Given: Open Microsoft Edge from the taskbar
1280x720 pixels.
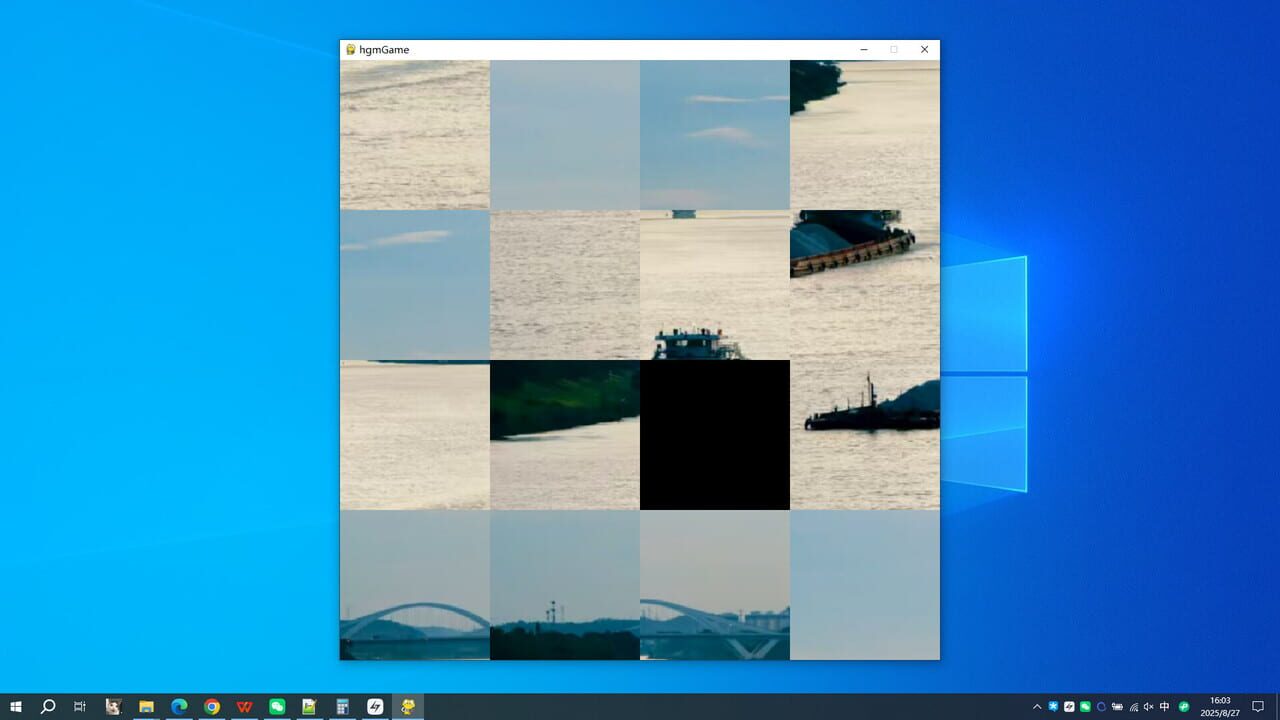Looking at the screenshot, I should 179,707.
